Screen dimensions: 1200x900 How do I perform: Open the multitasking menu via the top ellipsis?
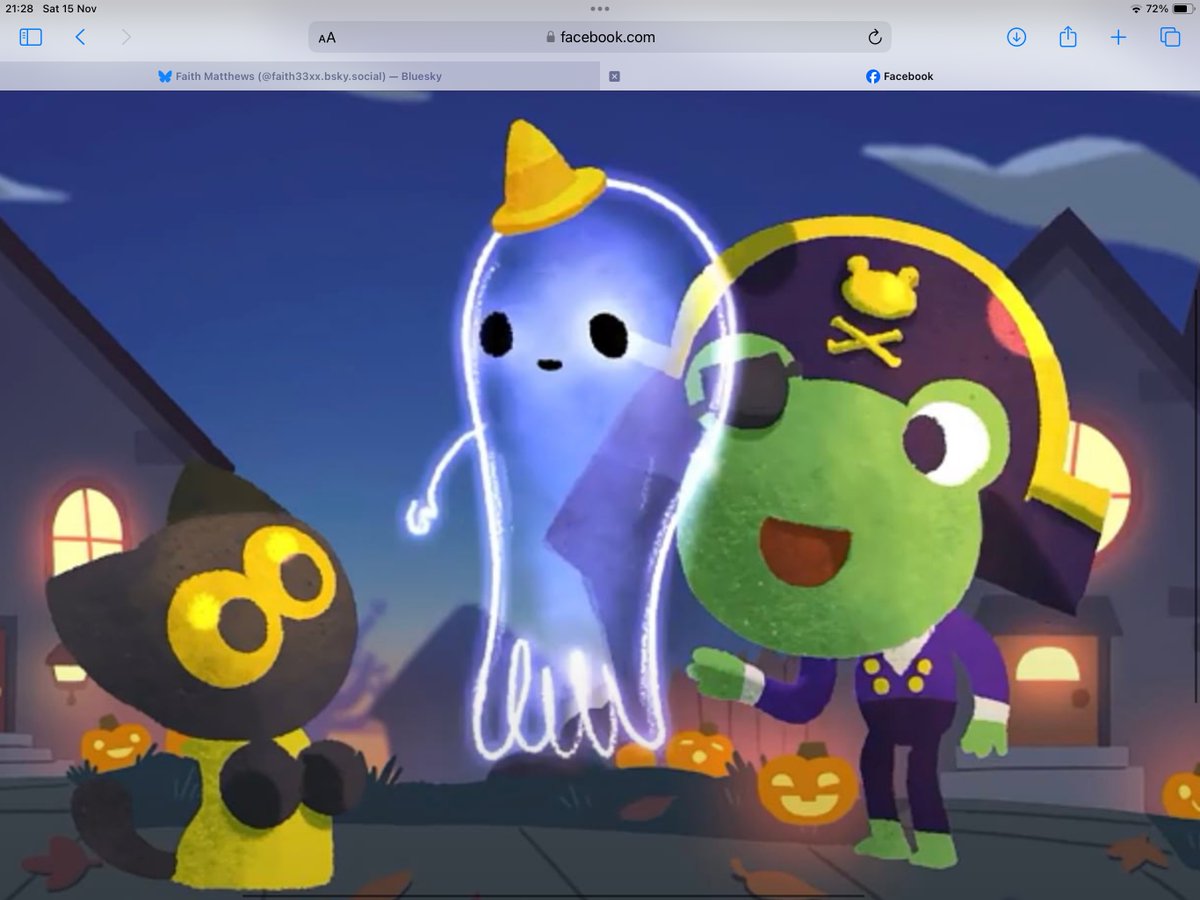[601, 8]
